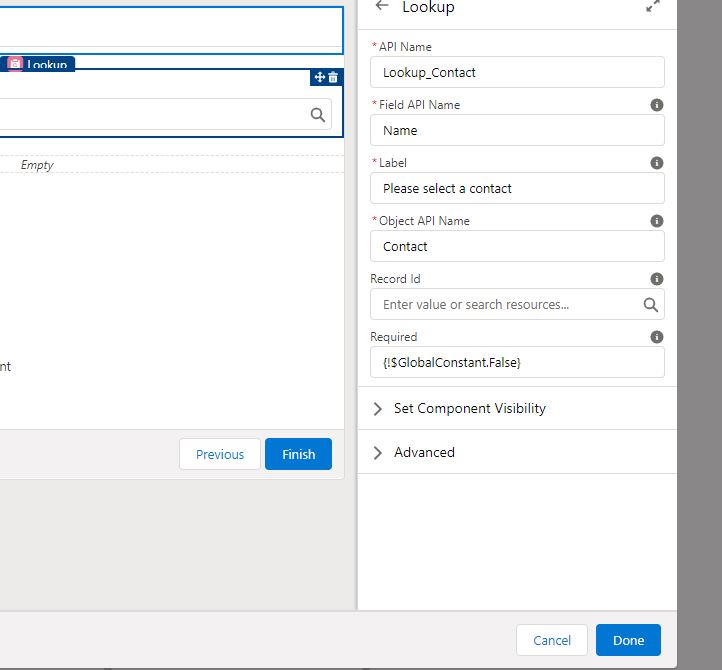Click the Finish button on canvas
The image size is (722, 670).
pyautogui.click(x=298, y=454)
